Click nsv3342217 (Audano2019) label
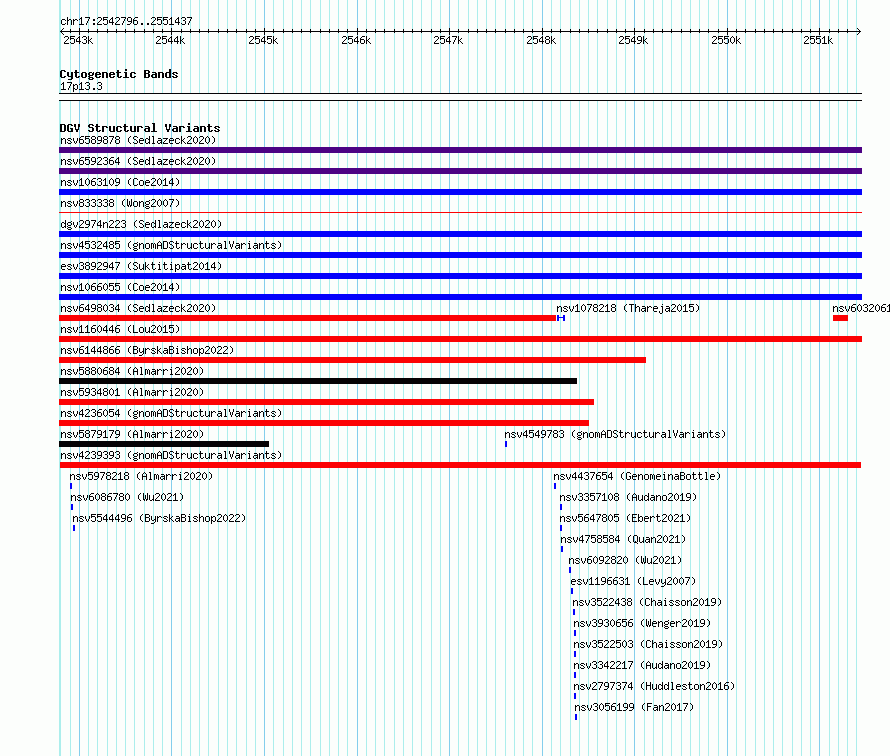The width and height of the screenshot is (890, 756). point(642,665)
